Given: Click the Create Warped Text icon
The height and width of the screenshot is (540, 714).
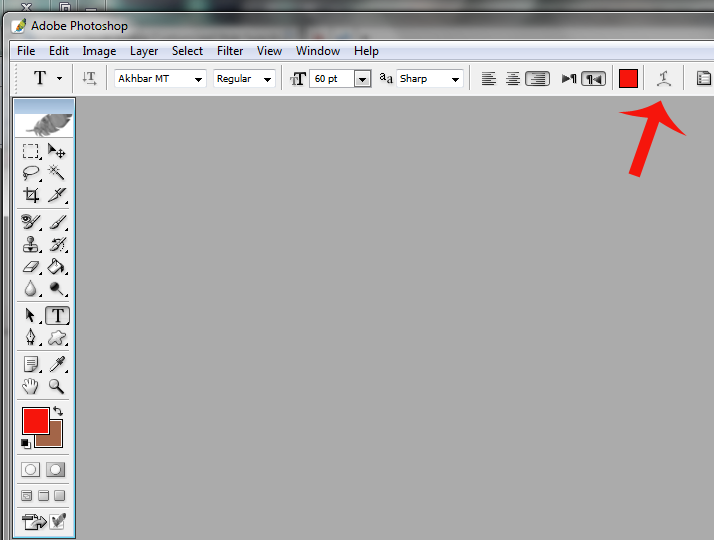Looking at the screenshot, I should click(x=662, y=79).
